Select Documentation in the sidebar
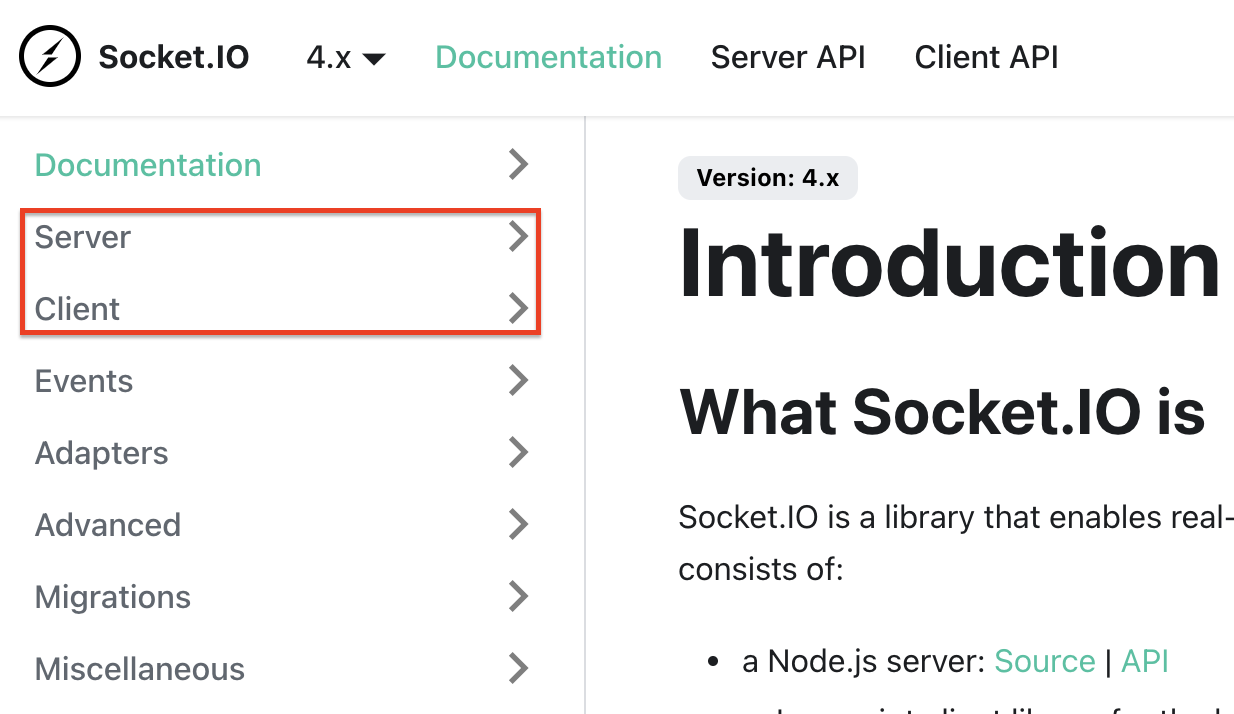 pyautogui.click(x=148, y=165)
